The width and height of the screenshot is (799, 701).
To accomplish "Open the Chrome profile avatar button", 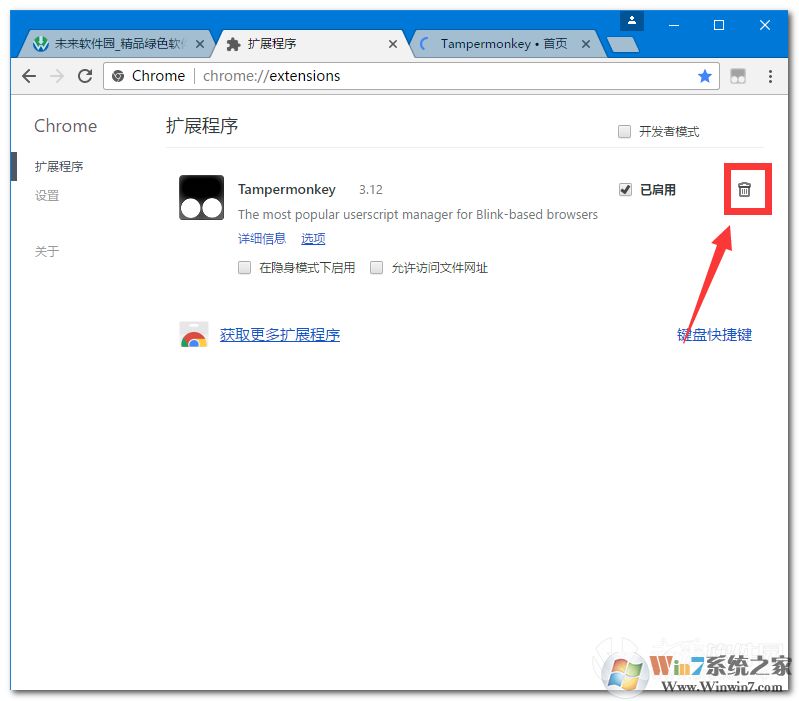I will point(632,21).
